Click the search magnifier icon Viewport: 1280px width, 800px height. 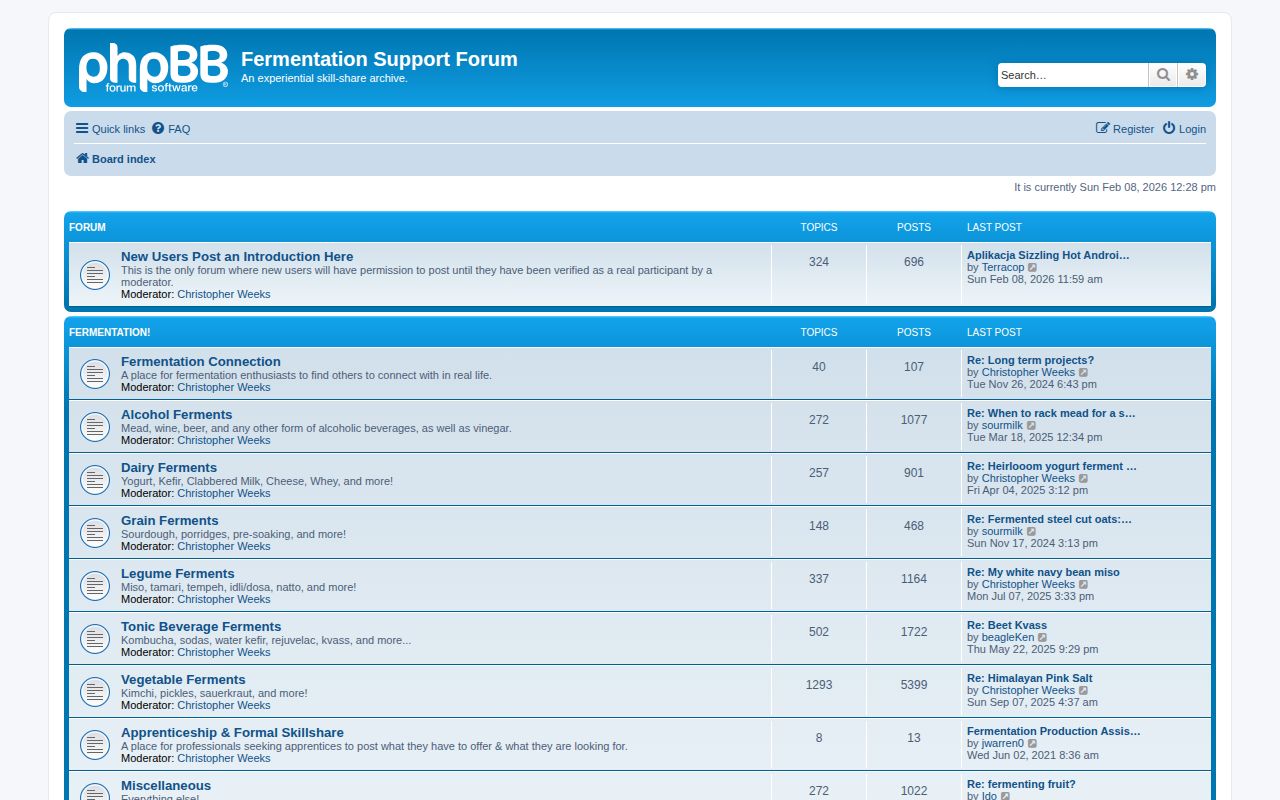tap(1163, 74)
